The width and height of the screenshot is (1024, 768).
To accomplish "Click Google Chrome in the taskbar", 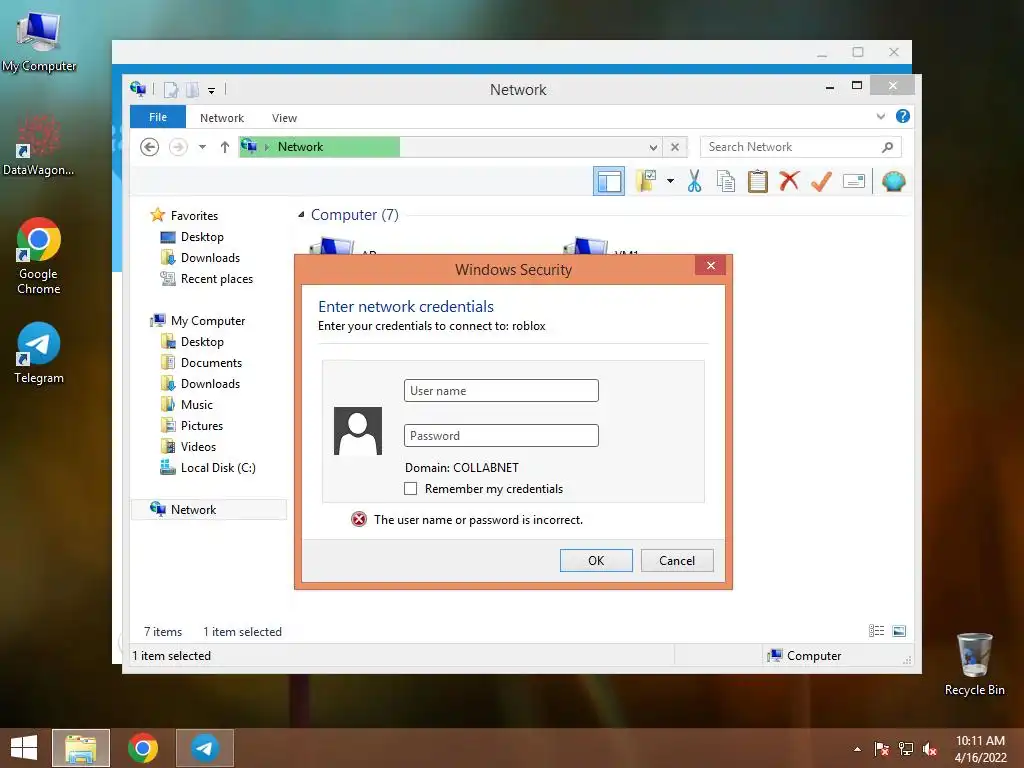I will (142, 748).
